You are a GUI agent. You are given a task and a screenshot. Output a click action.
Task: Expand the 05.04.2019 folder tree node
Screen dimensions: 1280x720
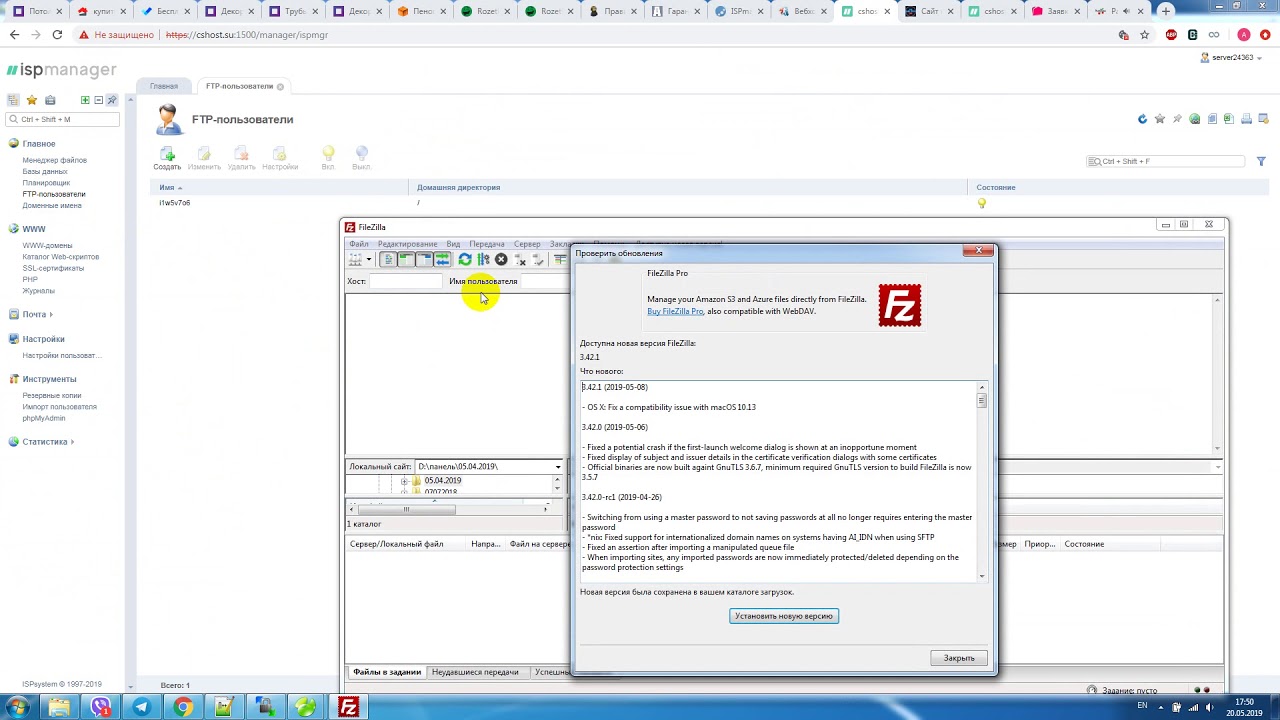point(404,481)
